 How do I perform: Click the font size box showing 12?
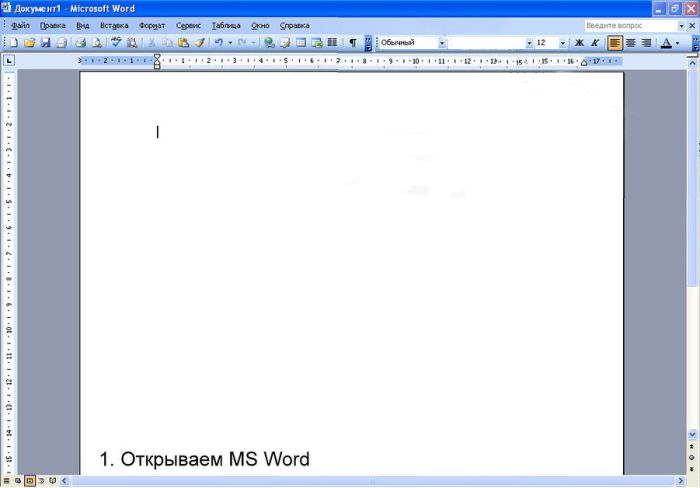click(546, 43)
